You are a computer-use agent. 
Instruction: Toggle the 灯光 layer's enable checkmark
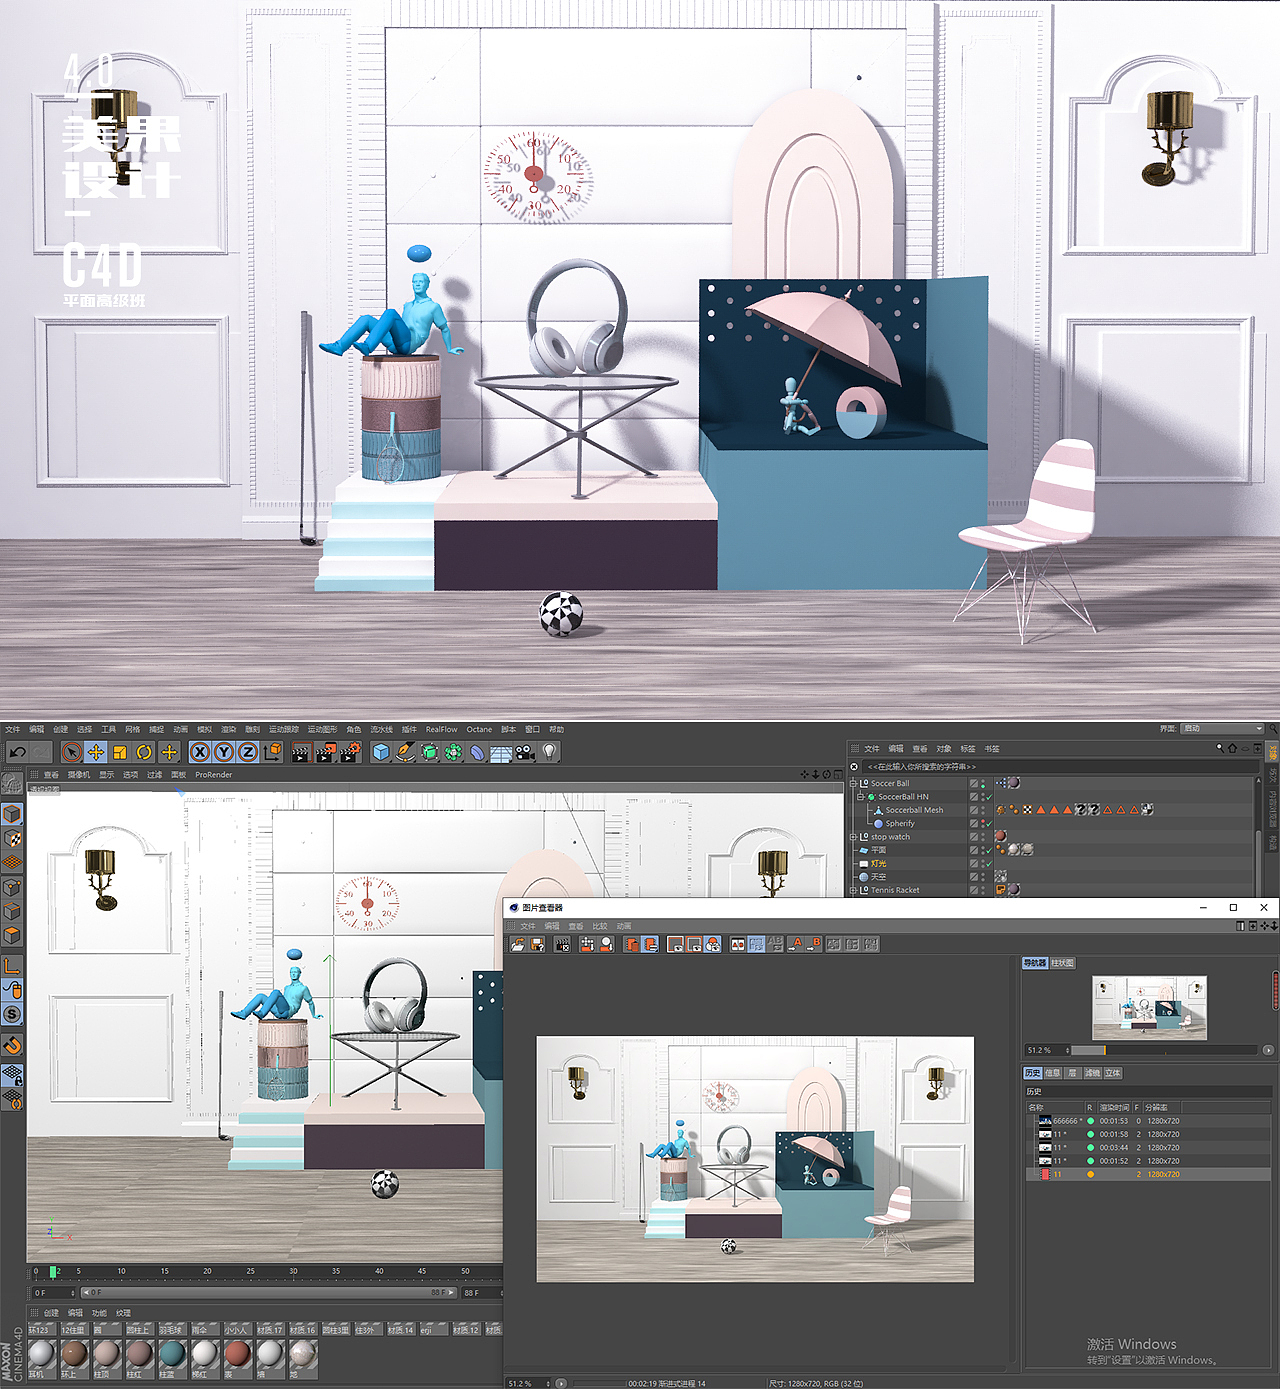click(x=990, y=864)
